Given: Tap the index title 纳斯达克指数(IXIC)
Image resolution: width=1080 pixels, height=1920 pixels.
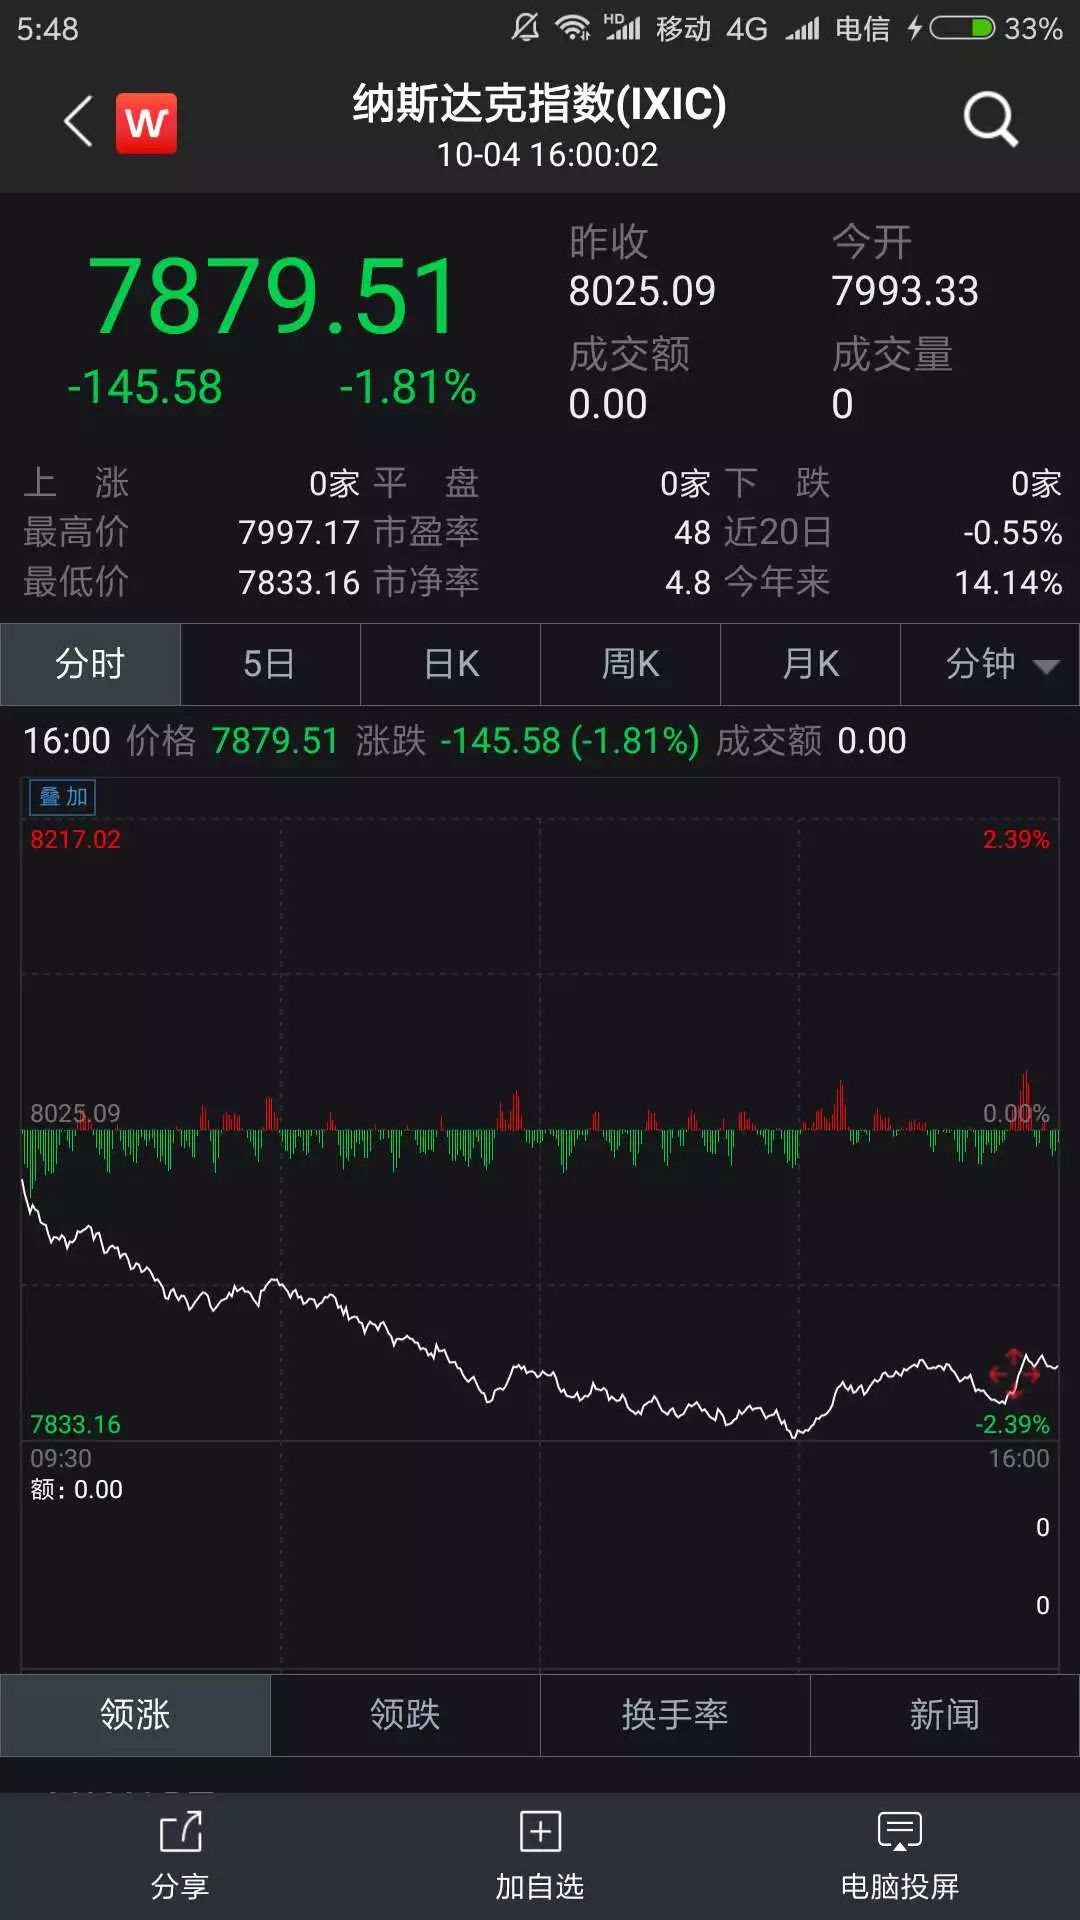Looking at the screenshot, I should coord(540,103).
